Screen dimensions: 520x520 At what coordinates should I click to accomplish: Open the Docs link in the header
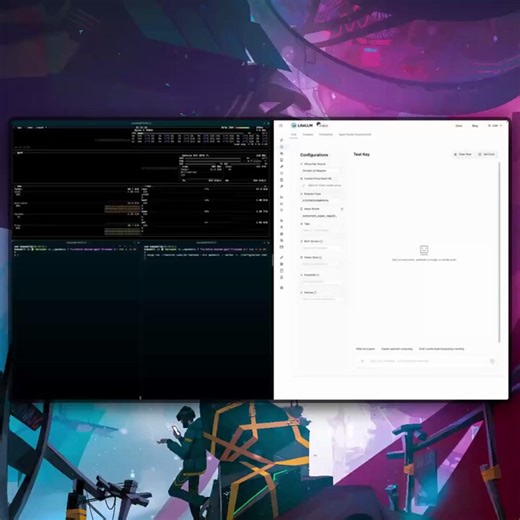459,126
